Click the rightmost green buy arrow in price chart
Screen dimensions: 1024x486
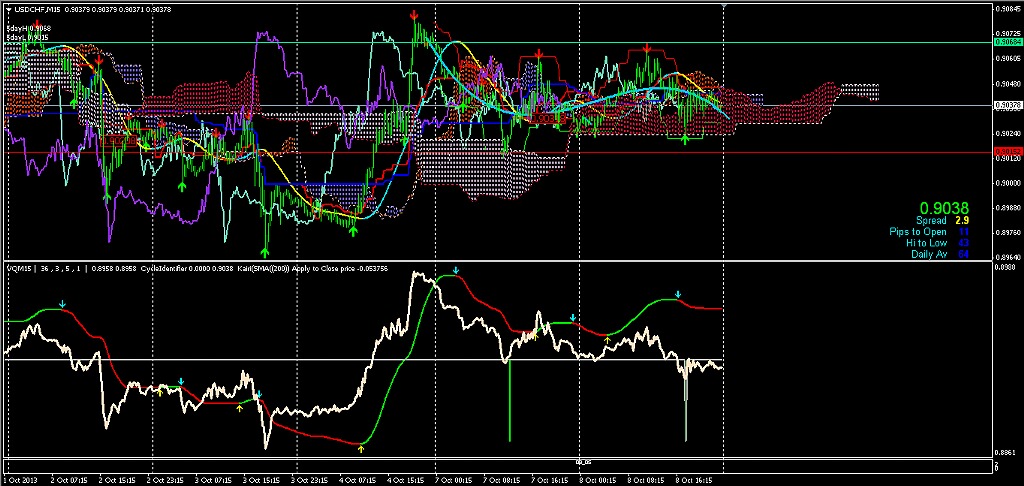(684, 139)
